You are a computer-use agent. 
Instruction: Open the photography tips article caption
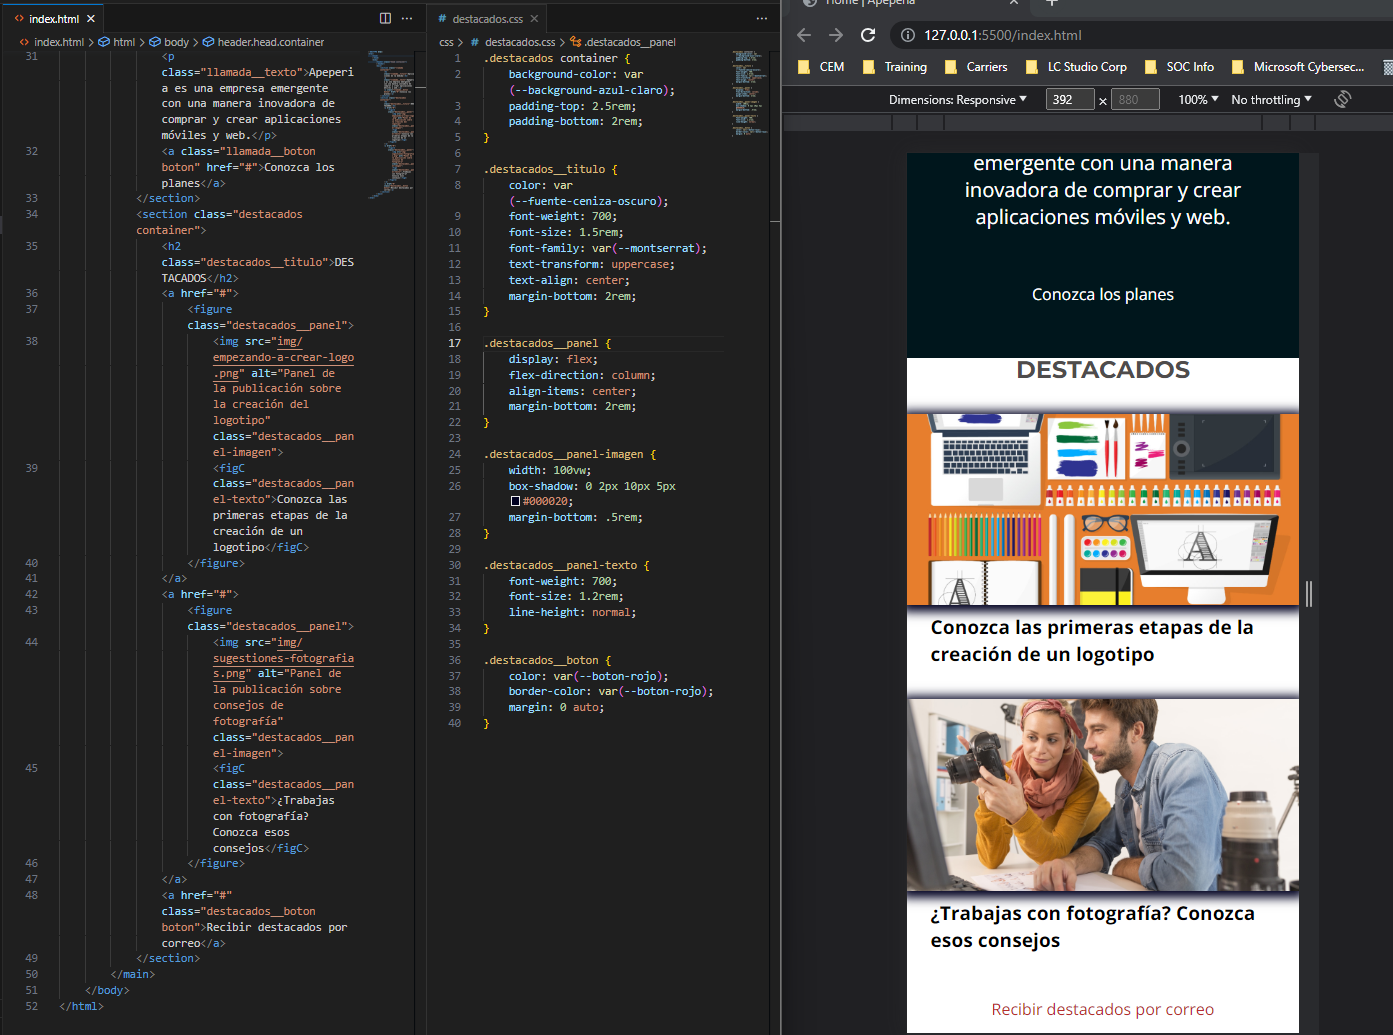pos(1092,927)
